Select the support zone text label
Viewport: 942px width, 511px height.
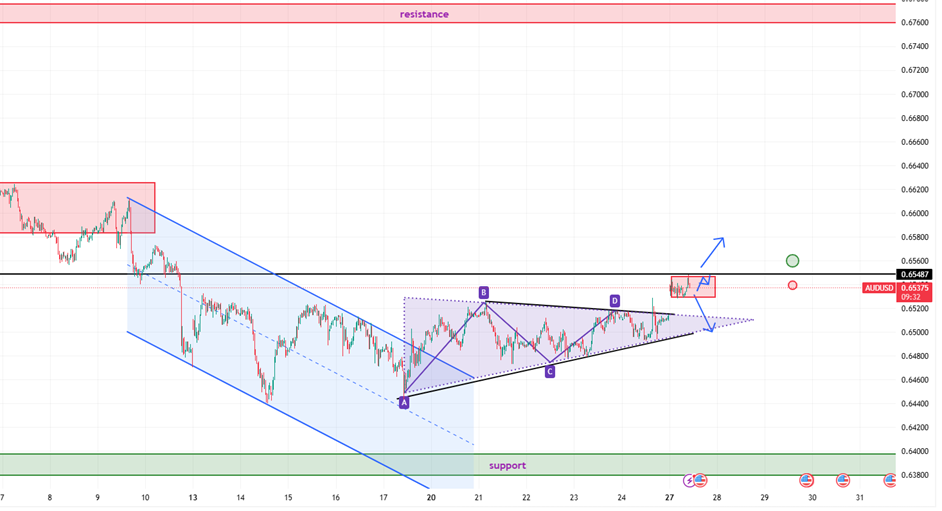[507, 466]
